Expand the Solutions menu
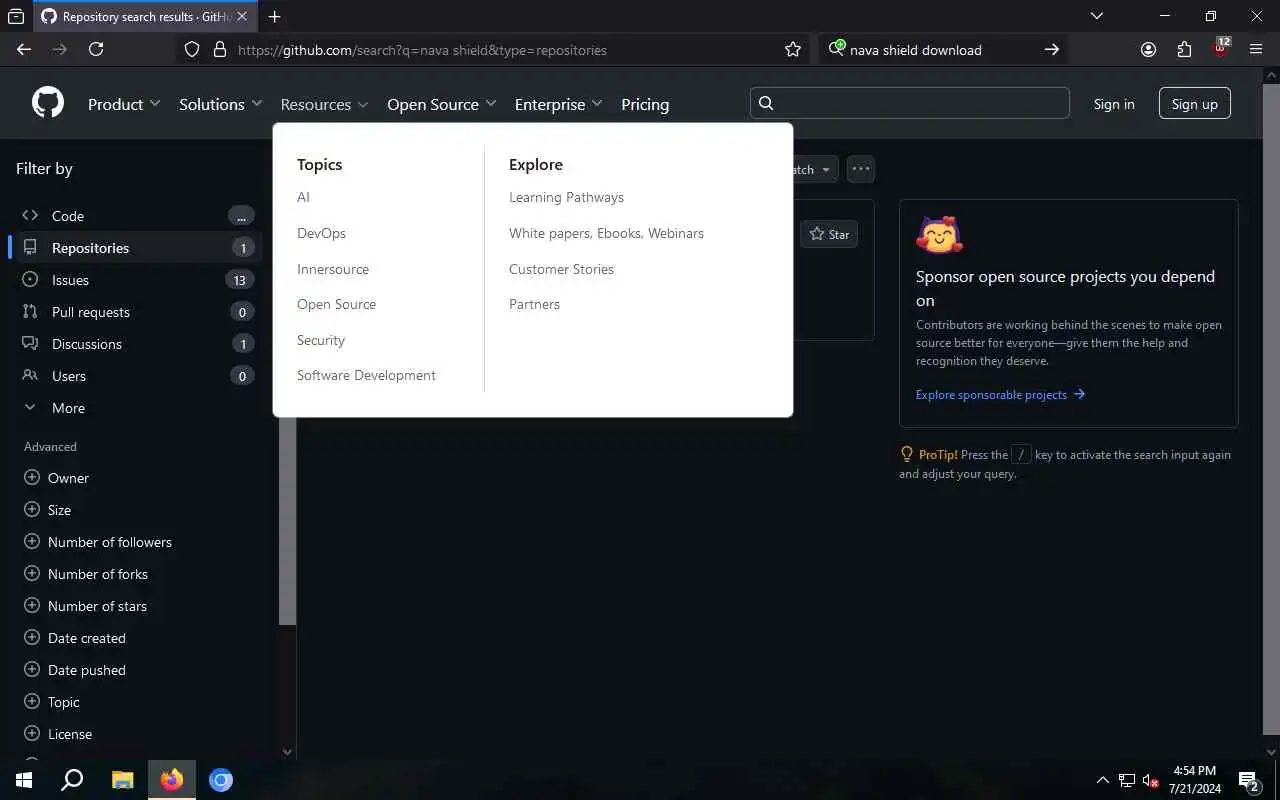Screen dimensions: 1280x800 click(220, 104)
